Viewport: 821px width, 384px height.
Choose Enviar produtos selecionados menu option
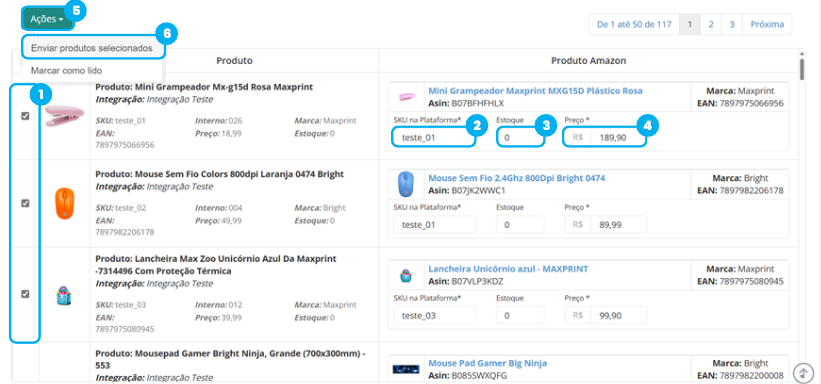[92, 48]
